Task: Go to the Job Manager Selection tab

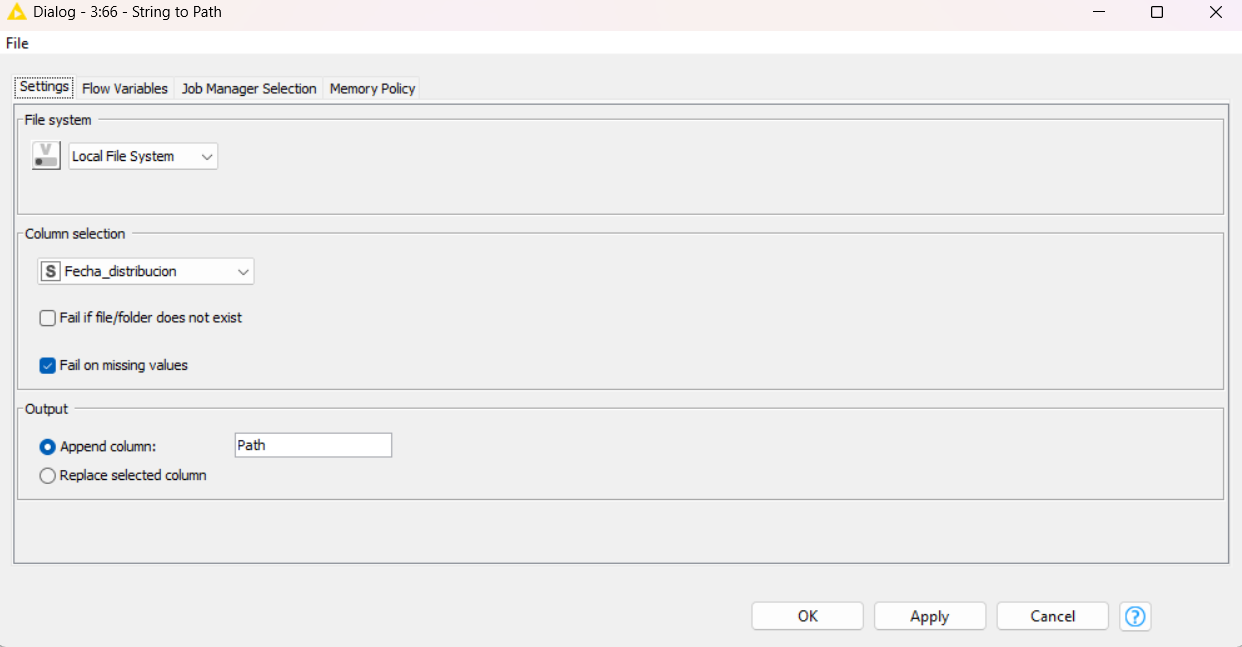Action: (249, 89)
